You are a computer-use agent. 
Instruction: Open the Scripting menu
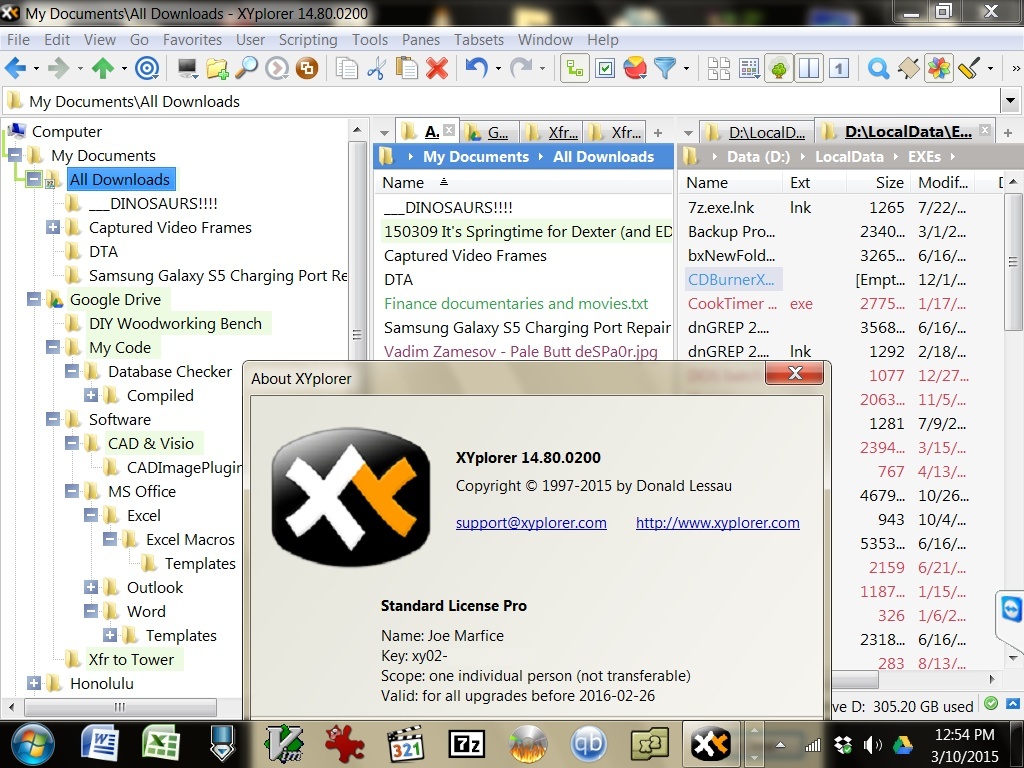pos(307,40)
